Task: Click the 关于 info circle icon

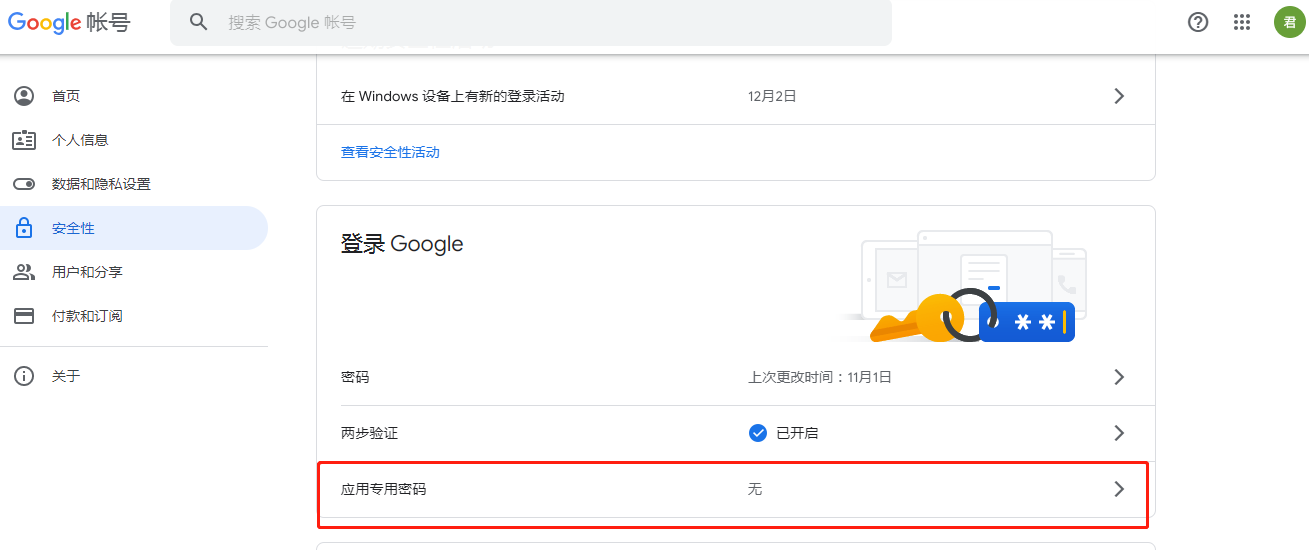Action: (x=24, y=376)
